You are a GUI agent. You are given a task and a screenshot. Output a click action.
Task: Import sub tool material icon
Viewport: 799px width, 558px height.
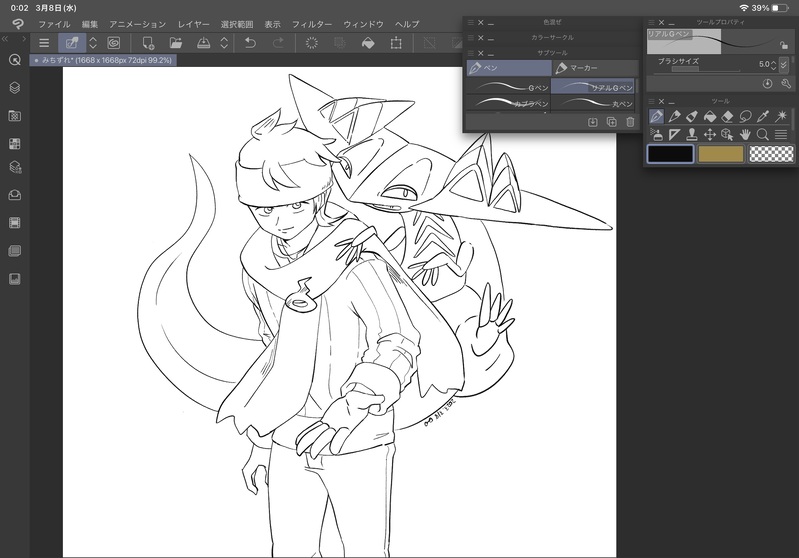click(593, 122)
